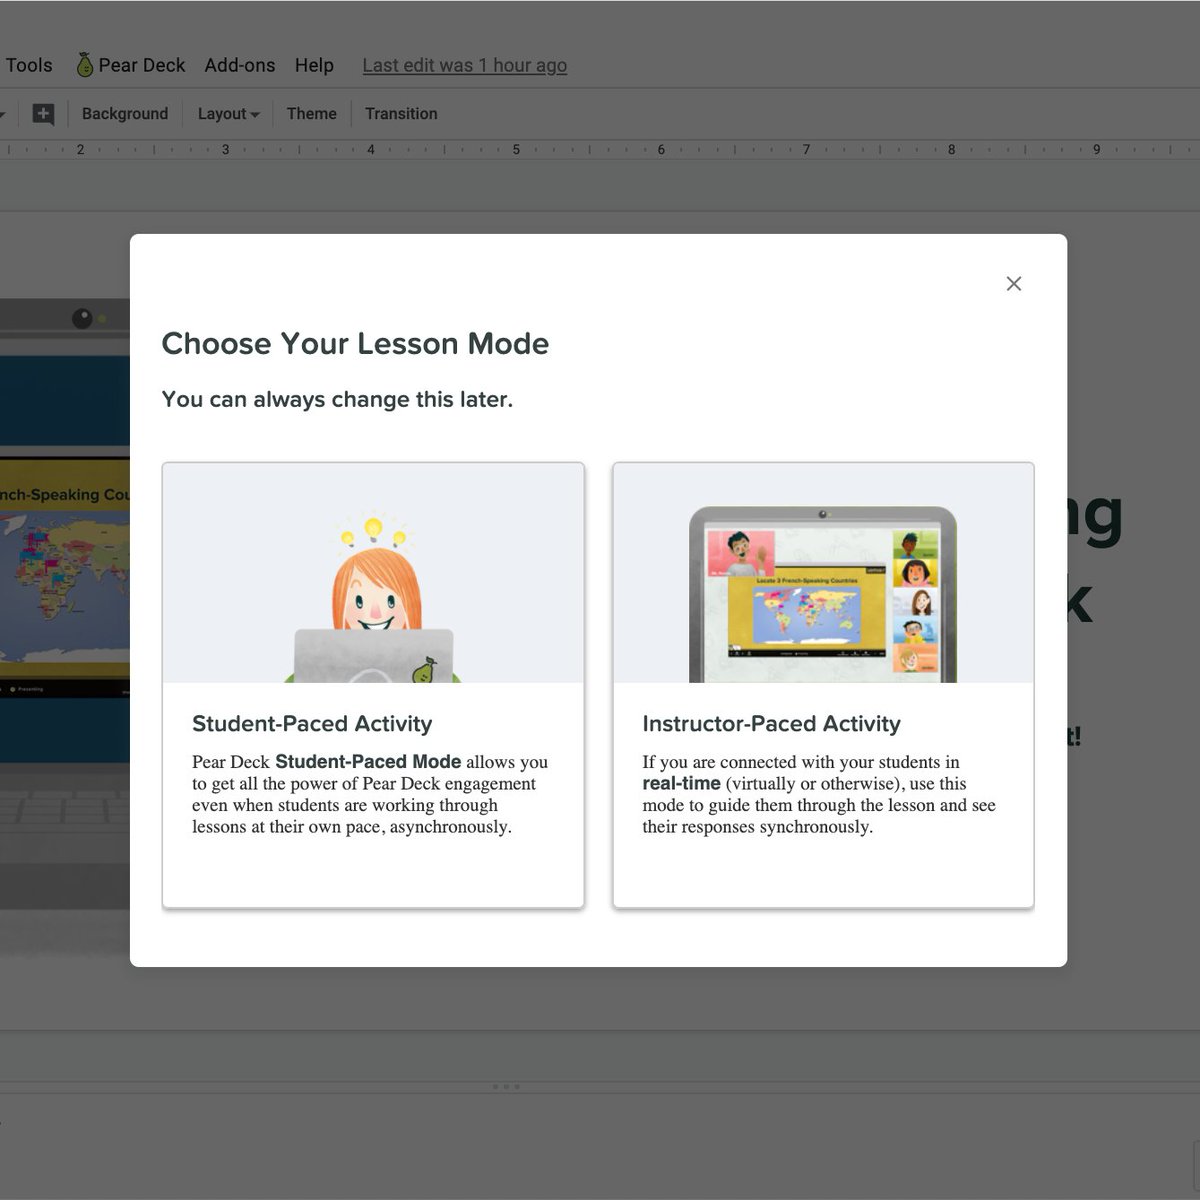The width and height of the screenshot is (1200, 1200).
Task: Click 'You can always change this later.' text
Action: point(337,399)
